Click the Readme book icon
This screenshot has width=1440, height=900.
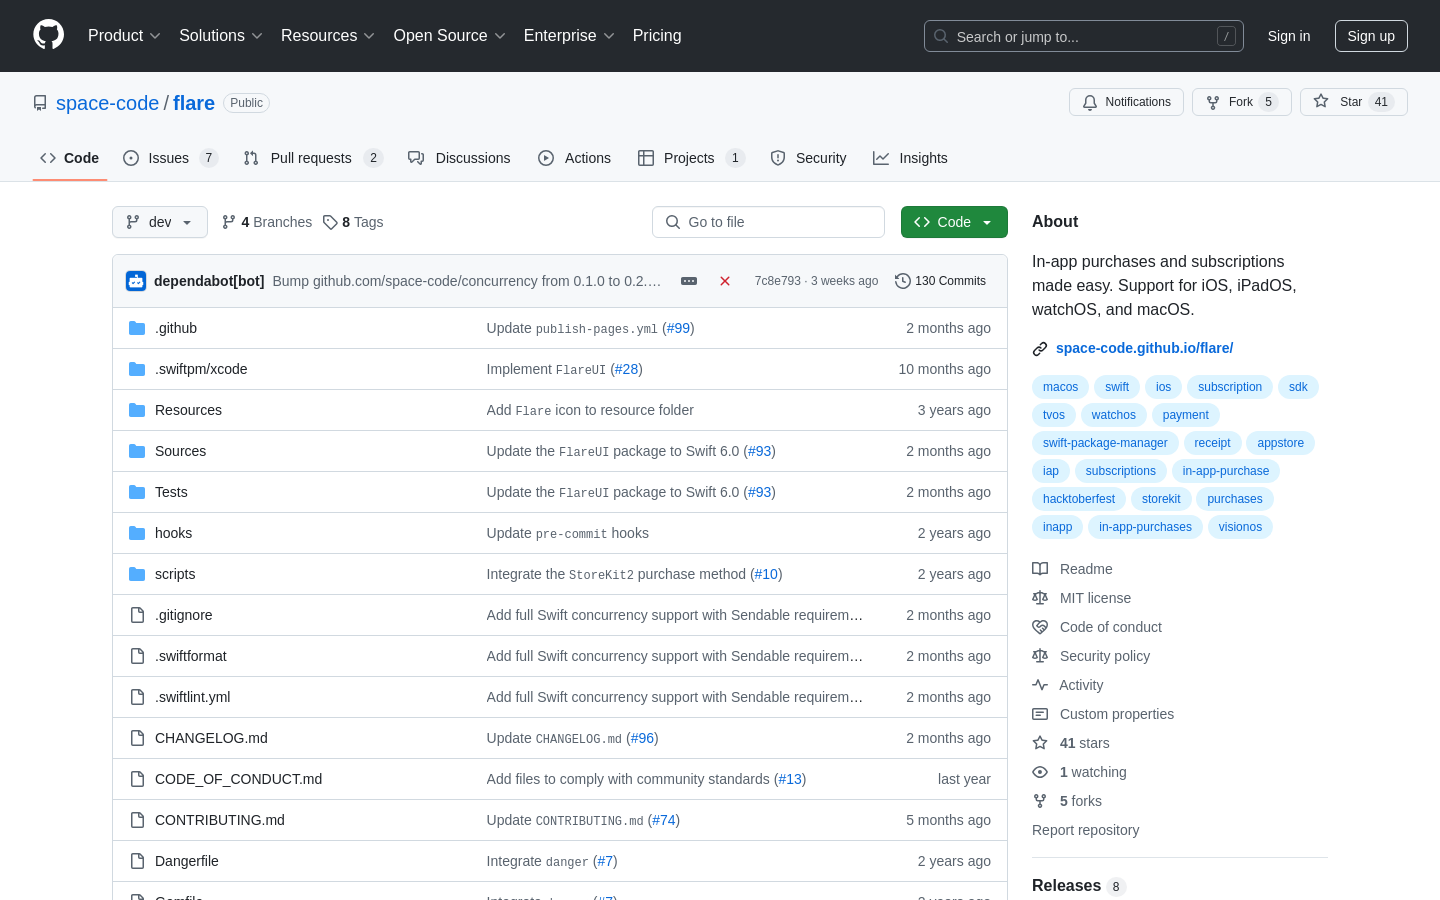click(1040, 569)
